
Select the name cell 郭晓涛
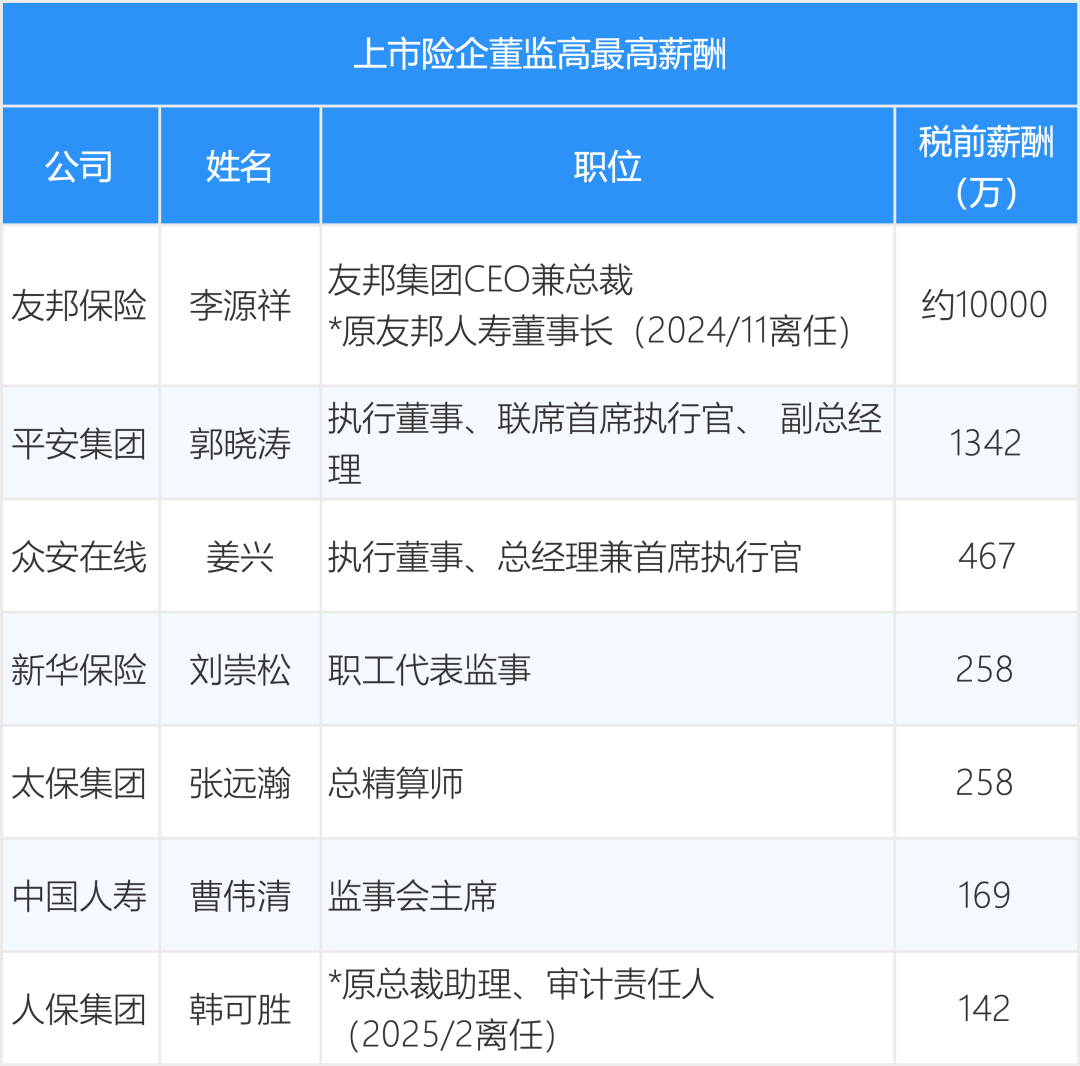[240, 443]
